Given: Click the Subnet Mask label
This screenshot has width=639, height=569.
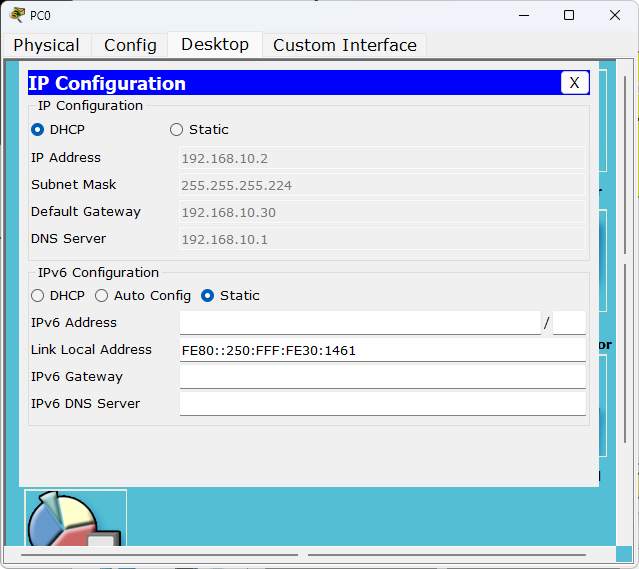Looking at the screenshot, I should click(73, 185).
